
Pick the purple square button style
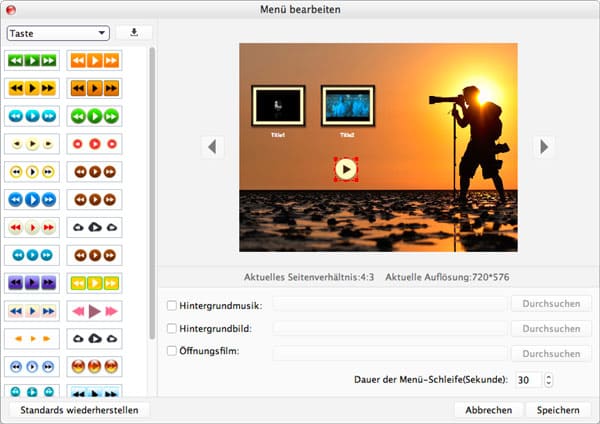(x=33, y=283)
